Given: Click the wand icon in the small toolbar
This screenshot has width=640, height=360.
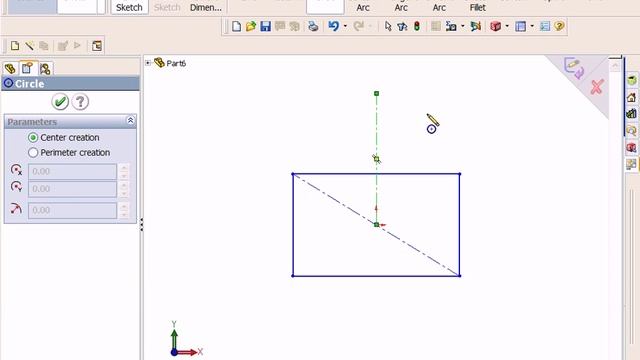Looking at the screenshot, I should coord(29,46).
